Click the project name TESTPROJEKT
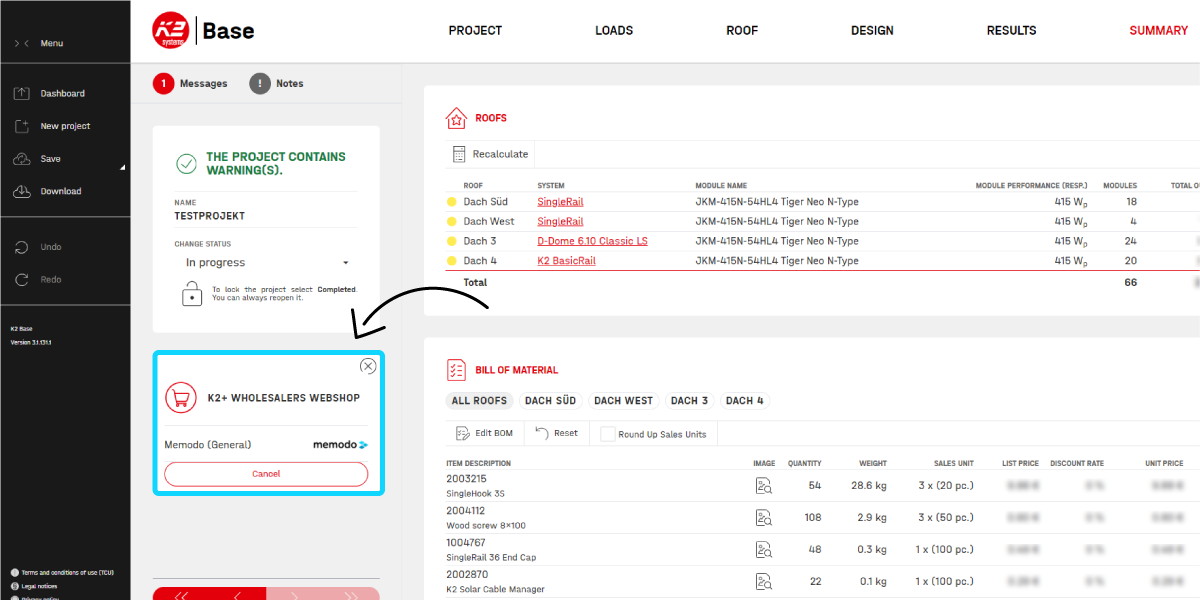The height and width of the screenshot is (600, 1200). [209, 216]
